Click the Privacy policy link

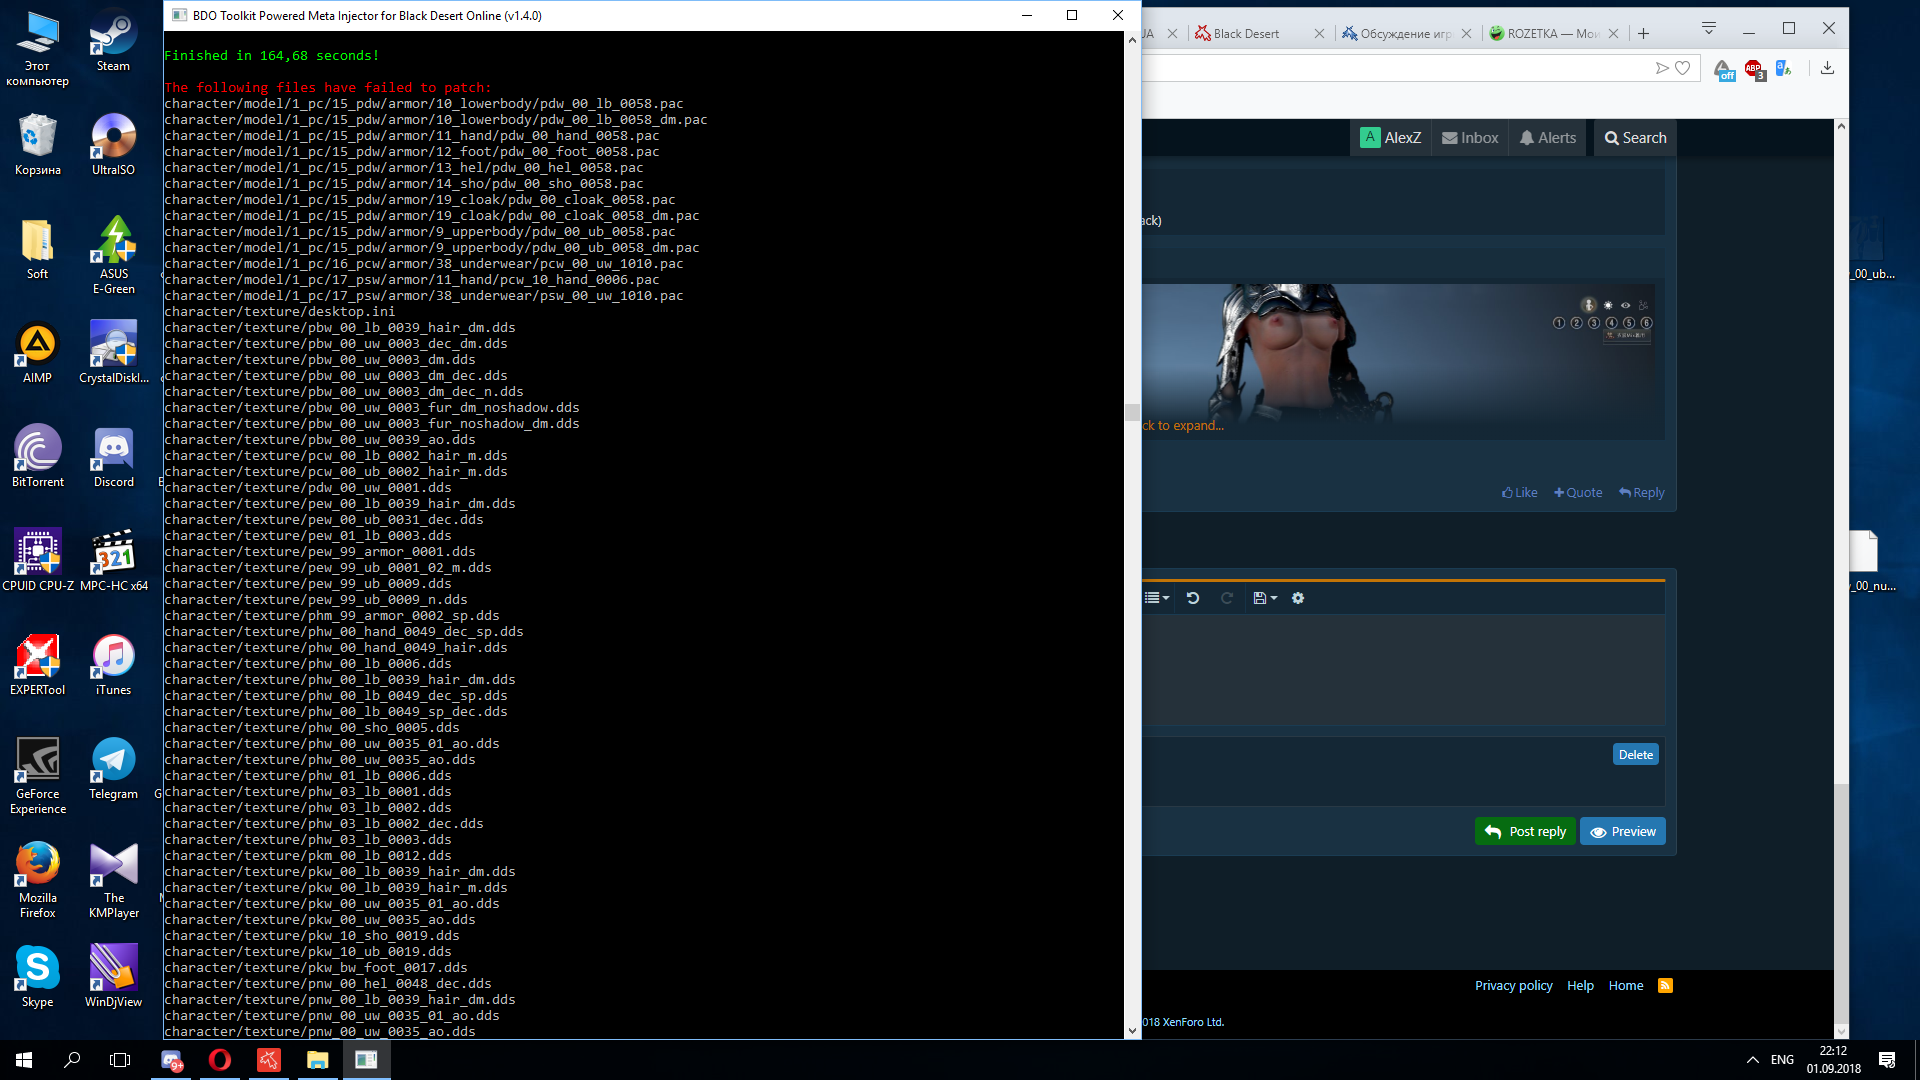(x=1513, y=985)
